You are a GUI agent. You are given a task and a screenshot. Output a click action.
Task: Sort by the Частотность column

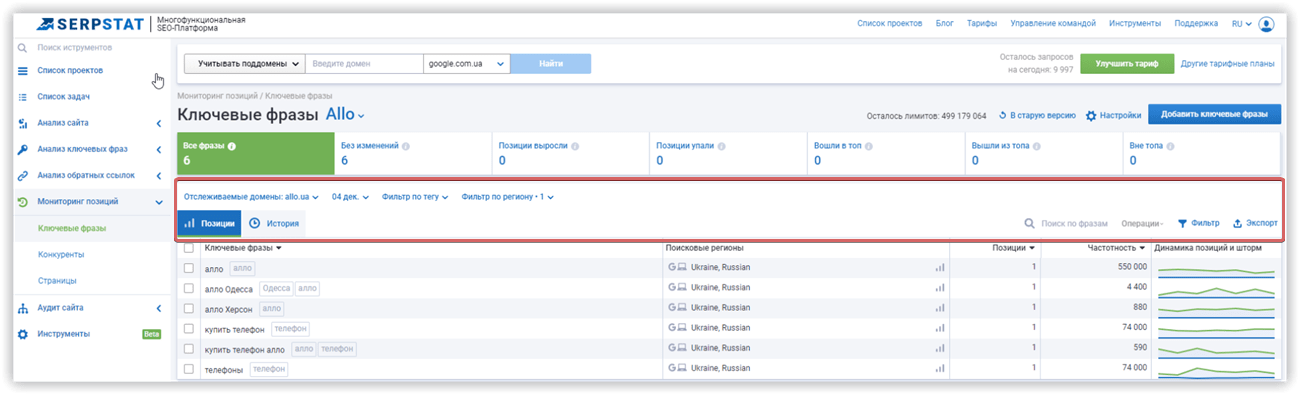pos(1116,247)
